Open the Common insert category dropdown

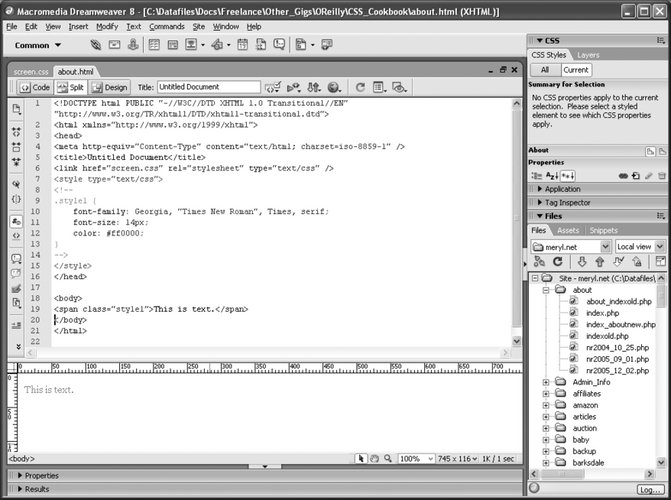pos(38,45)
